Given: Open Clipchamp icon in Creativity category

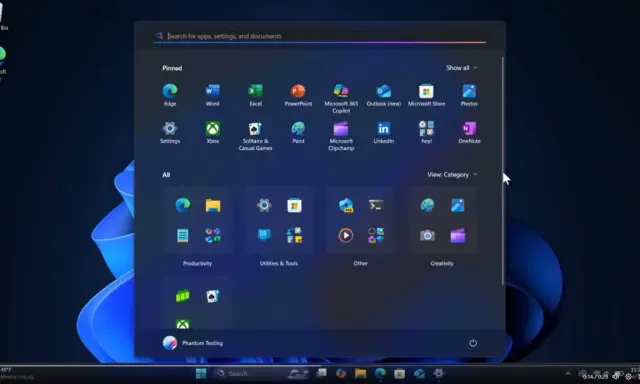Looking at the screenshot, I should pyautogui.click(x=458, y=235).
